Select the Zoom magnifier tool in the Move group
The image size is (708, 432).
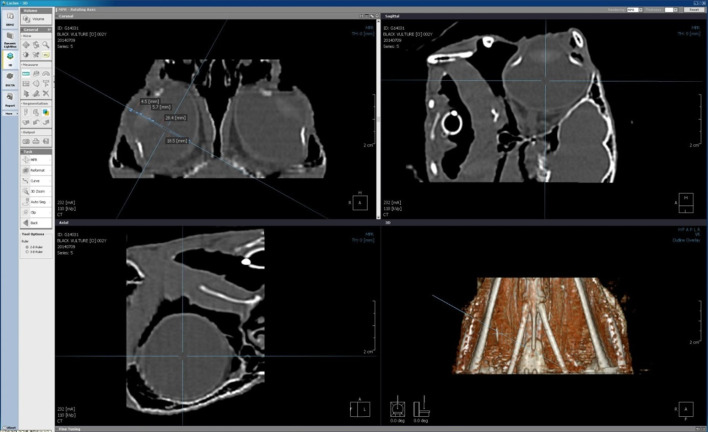46,45
